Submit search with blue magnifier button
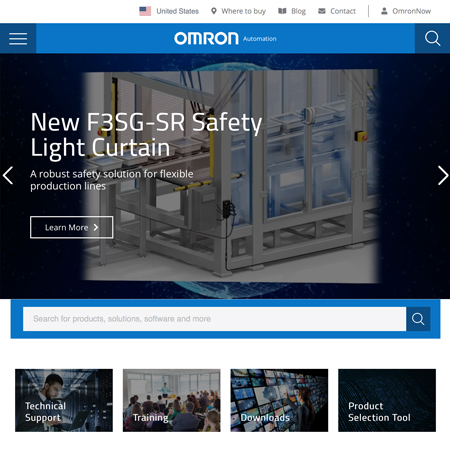 coord(418,319)
